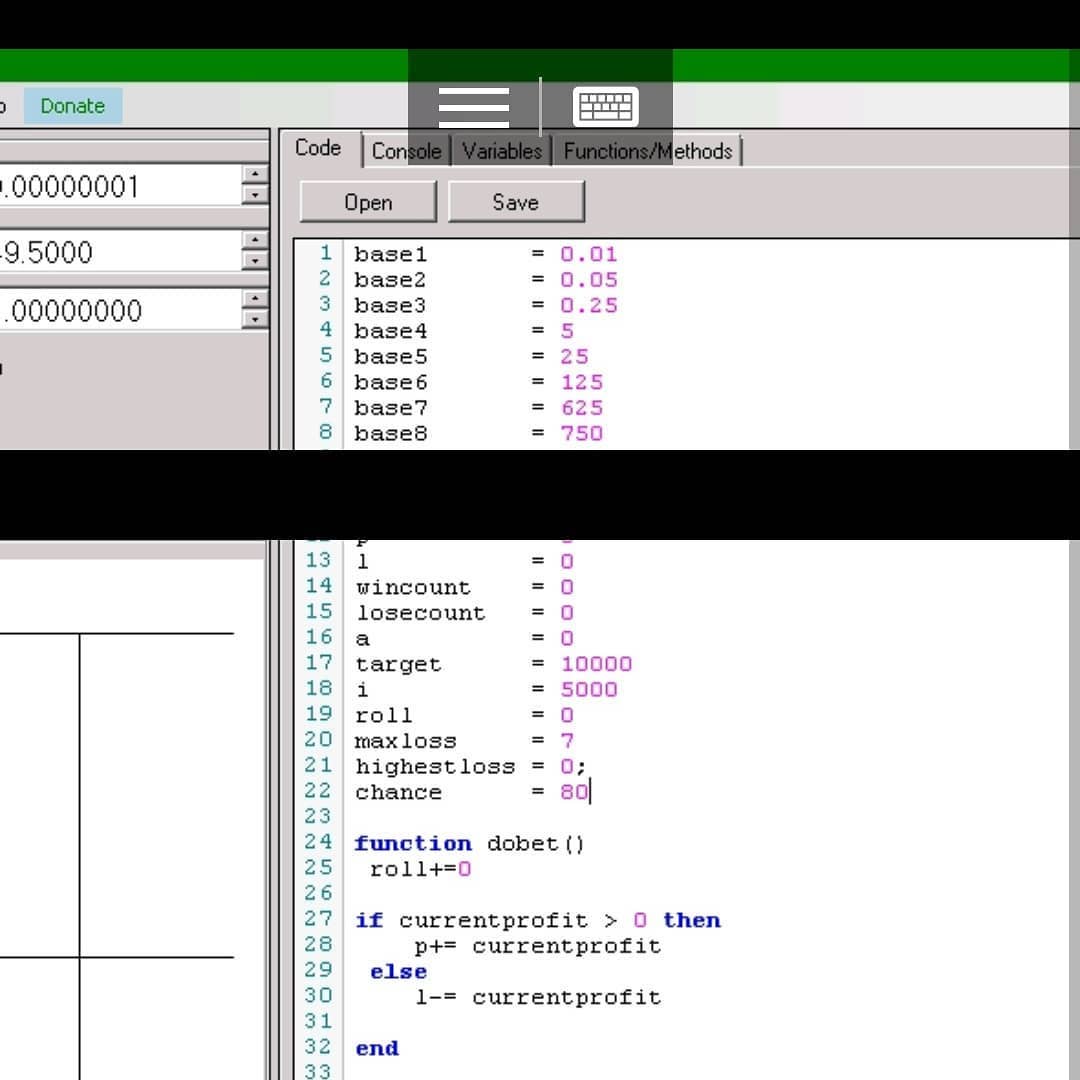Open the Variables tab

501,151
